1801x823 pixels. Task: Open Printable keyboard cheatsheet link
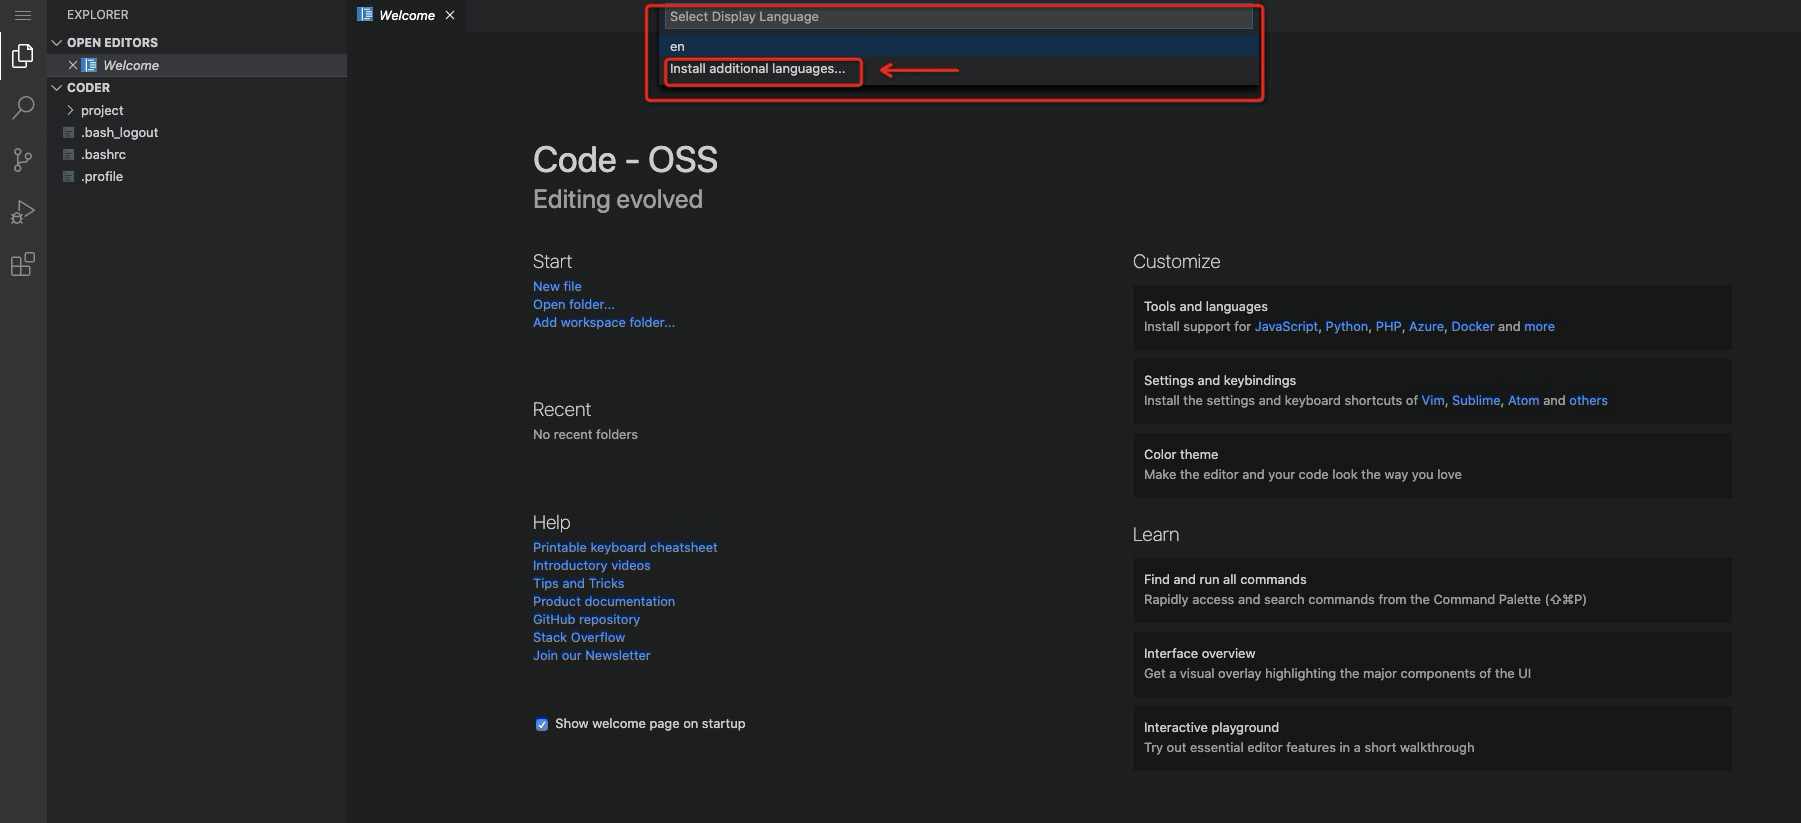[x=625, y=547]
